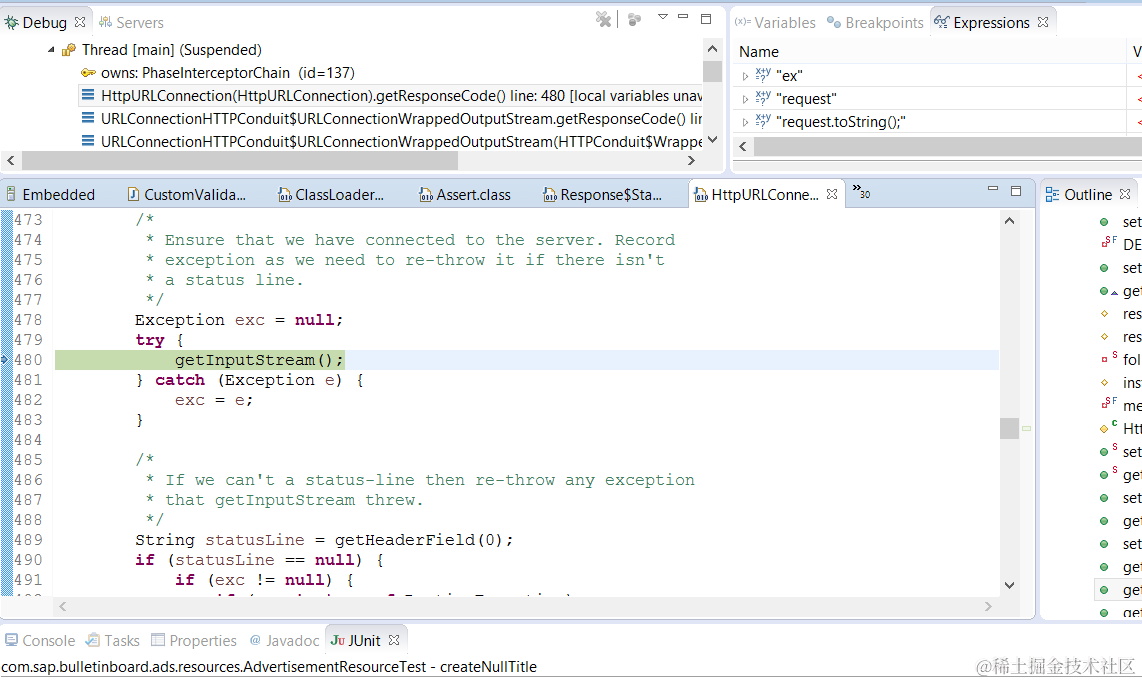
Task: Switch to the Breakpoints tab
Action: (x=875, y=23)
